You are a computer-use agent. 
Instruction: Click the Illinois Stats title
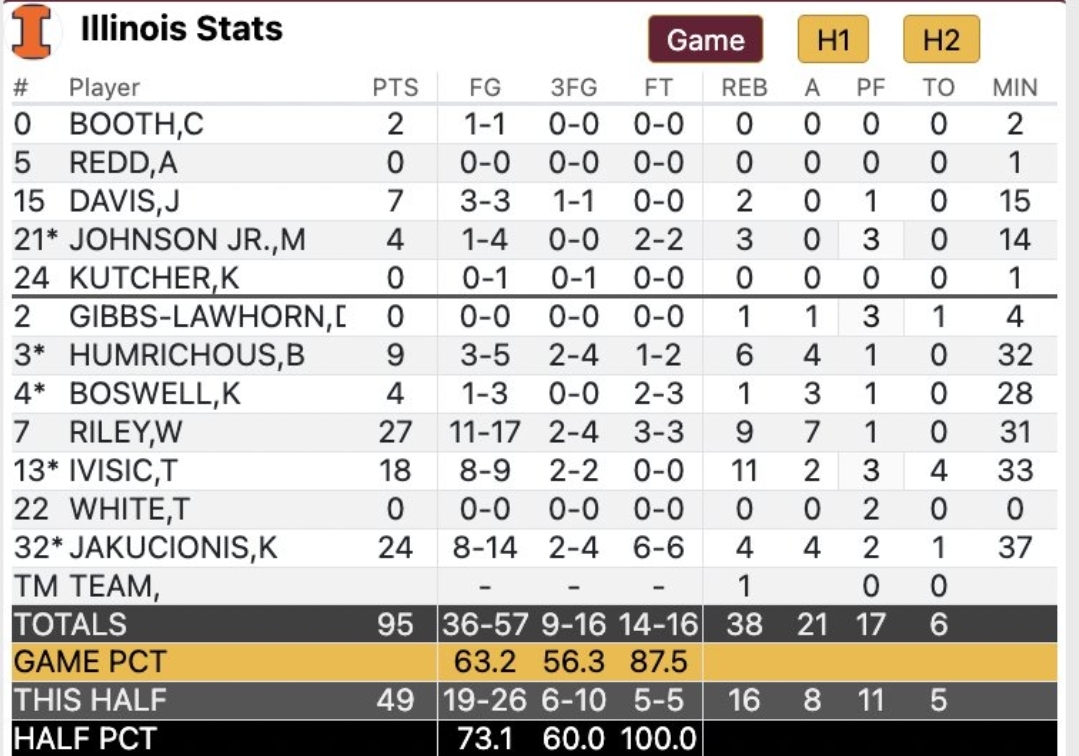coord(182,29)
